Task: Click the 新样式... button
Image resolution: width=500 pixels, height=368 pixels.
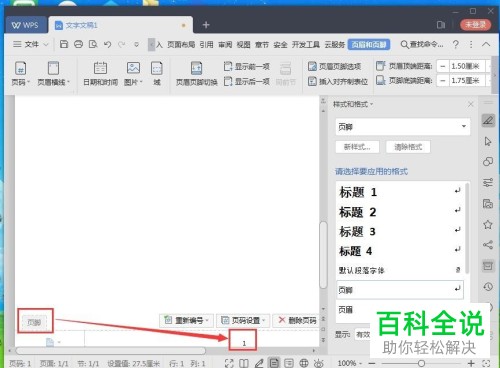Action: [x=357, y=147]
